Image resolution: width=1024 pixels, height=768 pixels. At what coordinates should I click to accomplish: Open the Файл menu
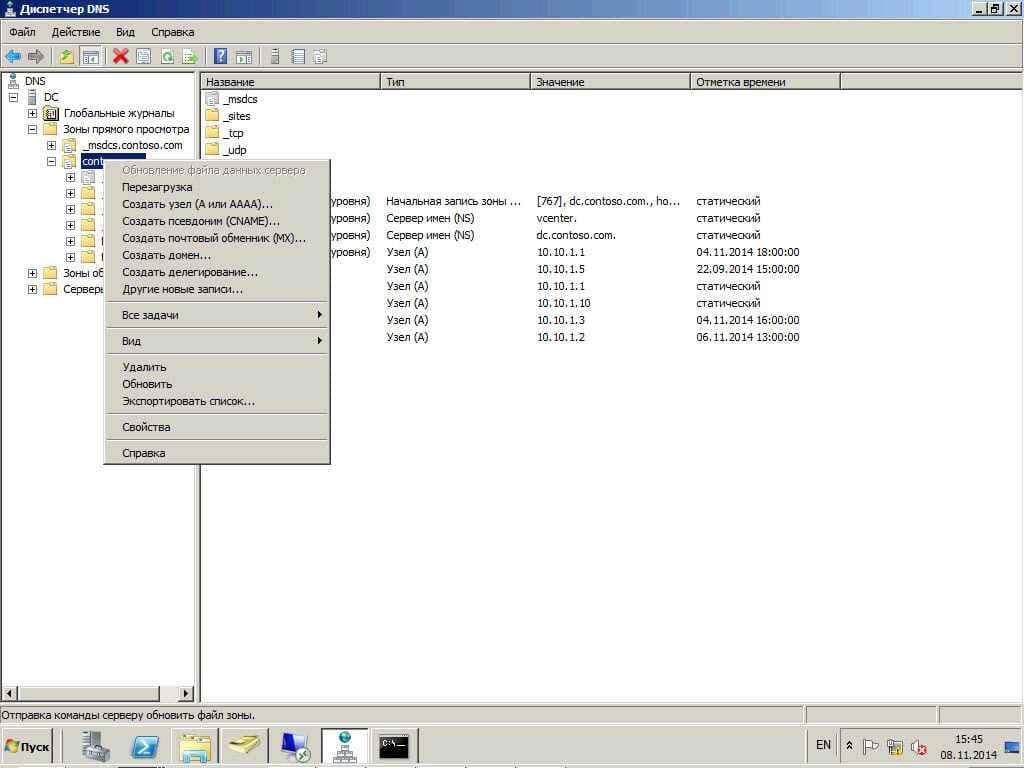pyautogui.click(x=22, y=32)
